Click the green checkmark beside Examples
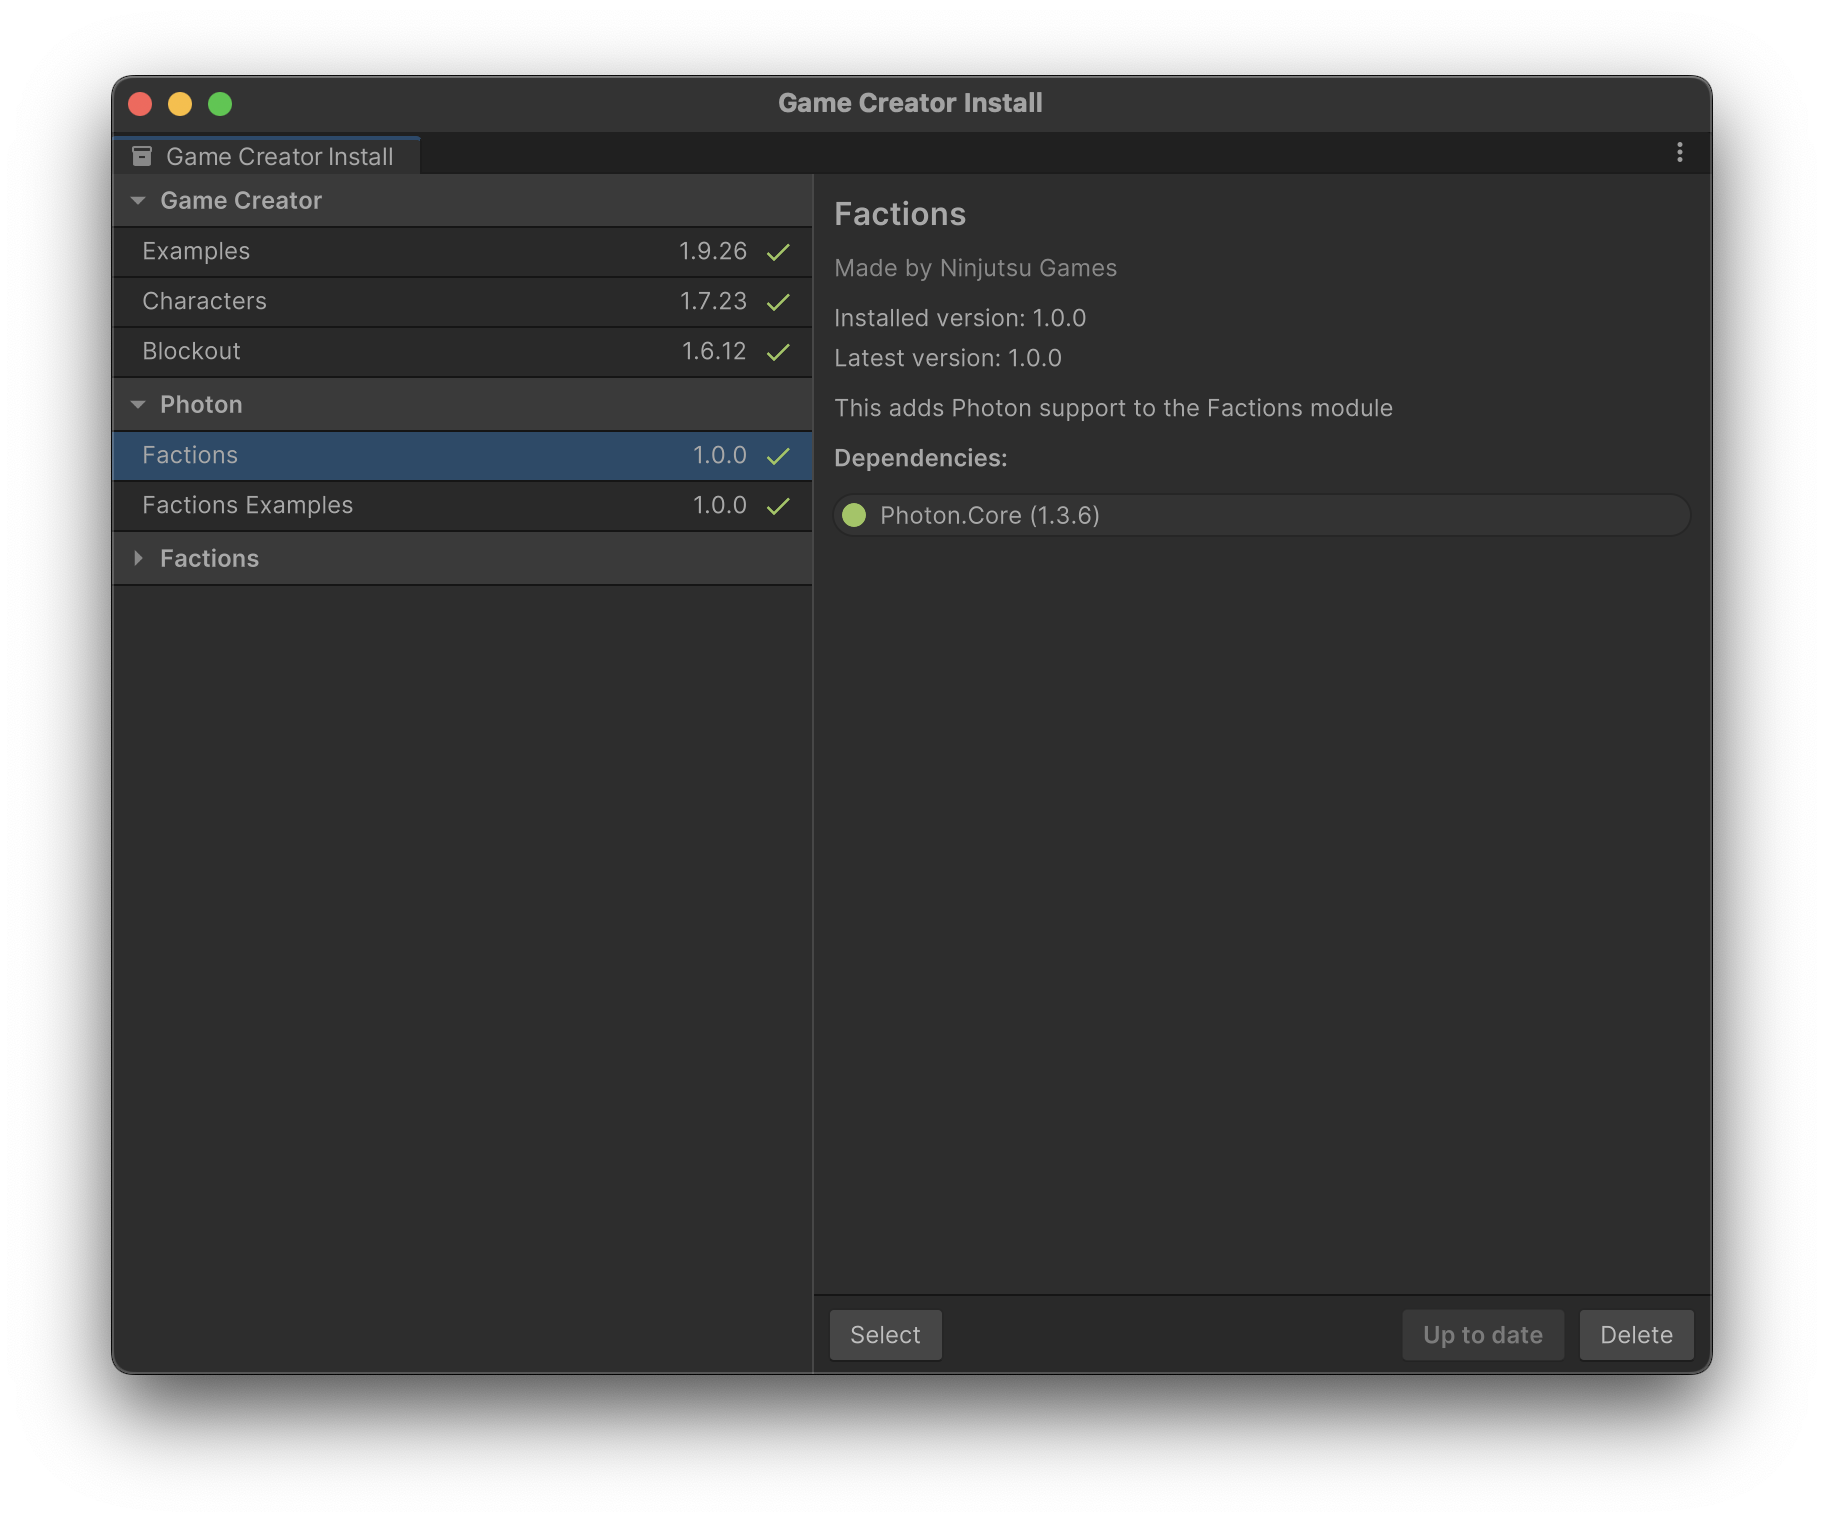Image resolution: width=1824 pixels, height=1522 pixels. pyautogui.click(x=778, y=252)
